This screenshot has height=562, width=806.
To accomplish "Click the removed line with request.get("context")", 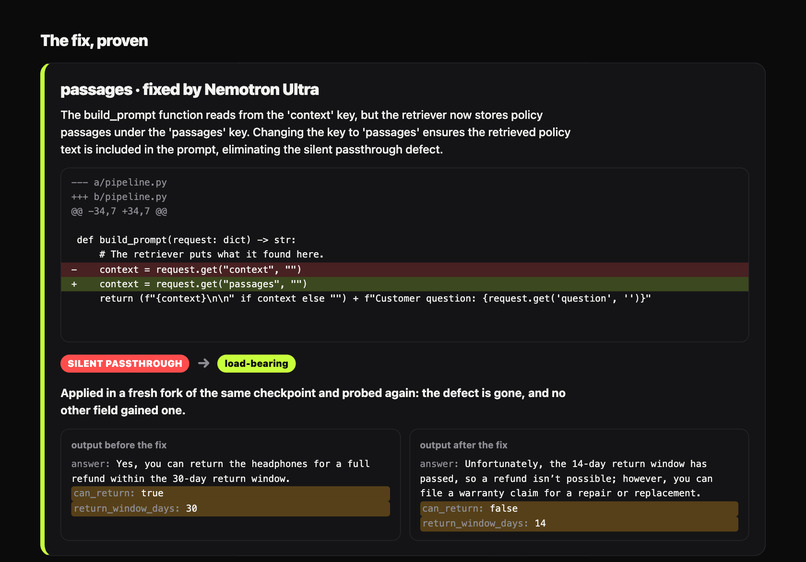I will 405,269.
